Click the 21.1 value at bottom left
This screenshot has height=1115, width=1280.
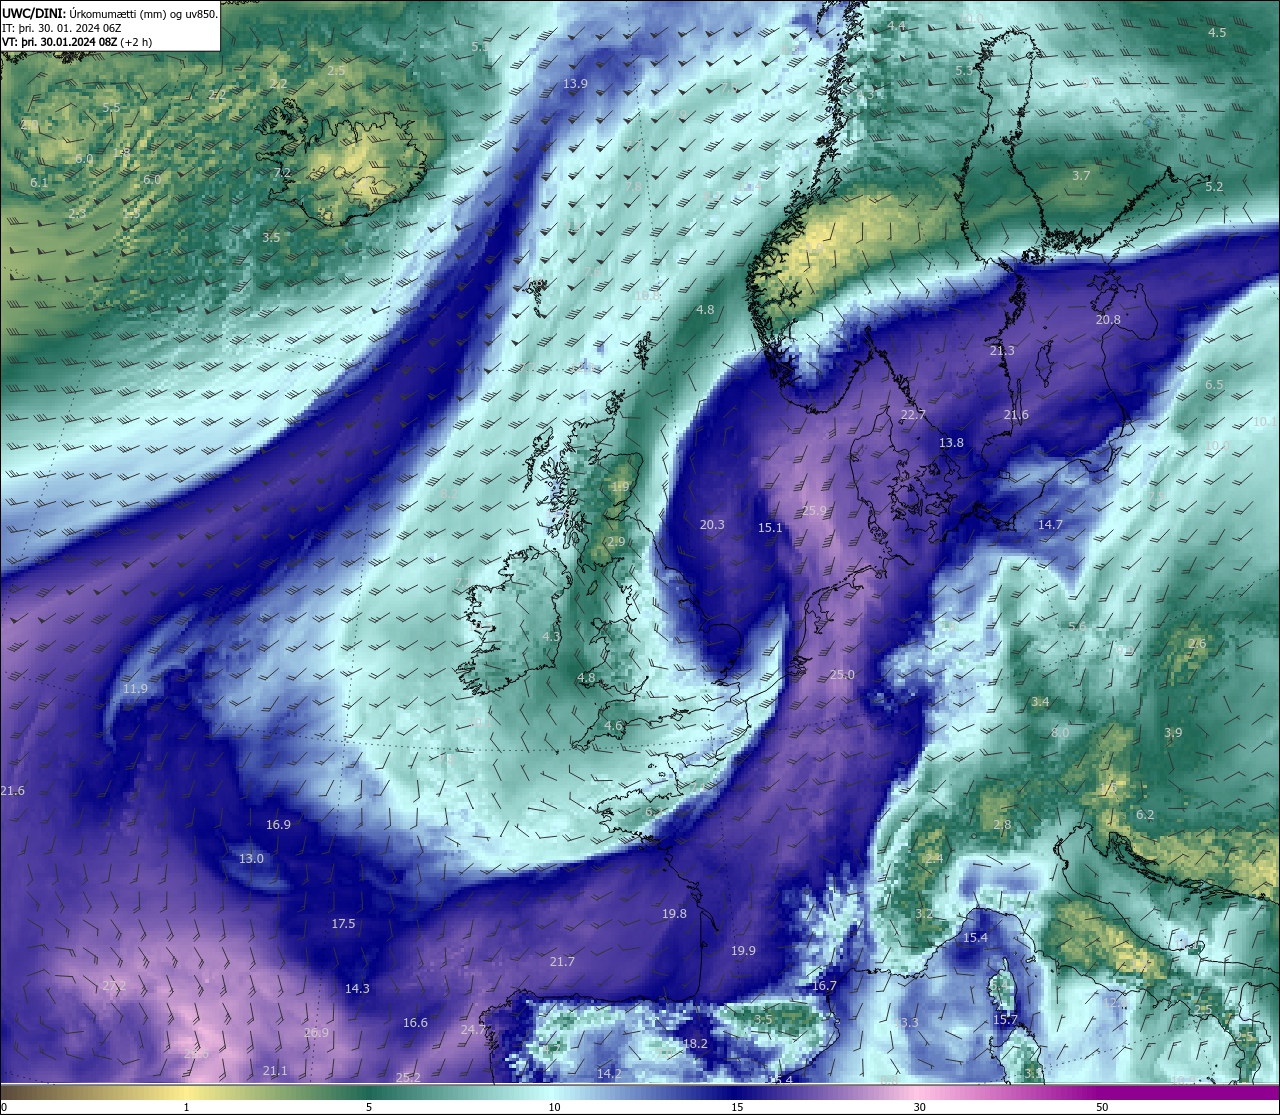(x=274, y=1071)
